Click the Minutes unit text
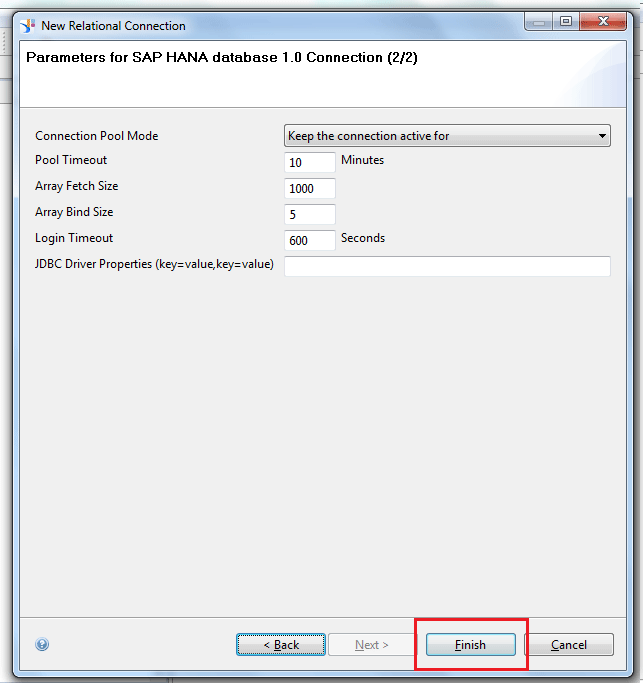The image size is (643, 683). coord(362,160)
